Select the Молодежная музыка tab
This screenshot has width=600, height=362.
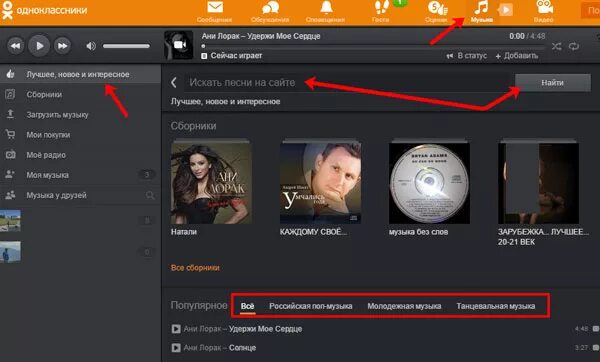click(404, 306)
